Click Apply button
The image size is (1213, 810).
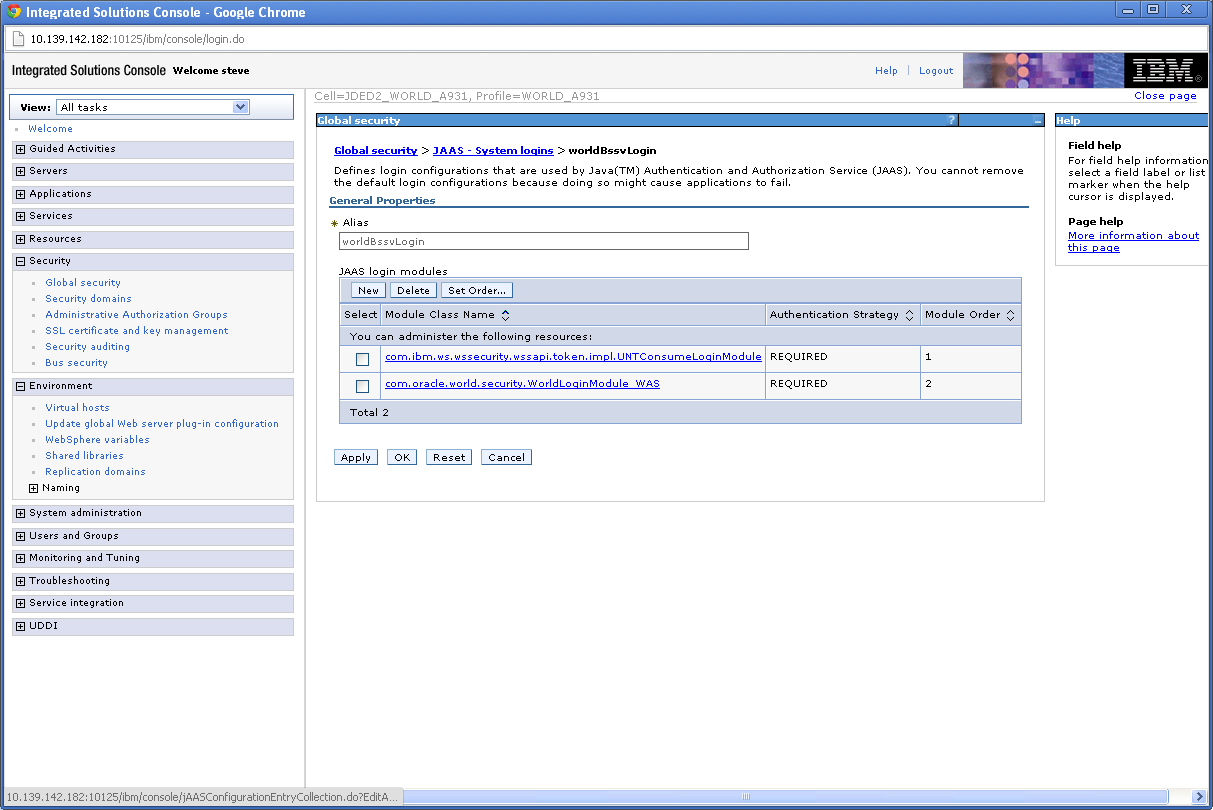[x=356, y=458]
